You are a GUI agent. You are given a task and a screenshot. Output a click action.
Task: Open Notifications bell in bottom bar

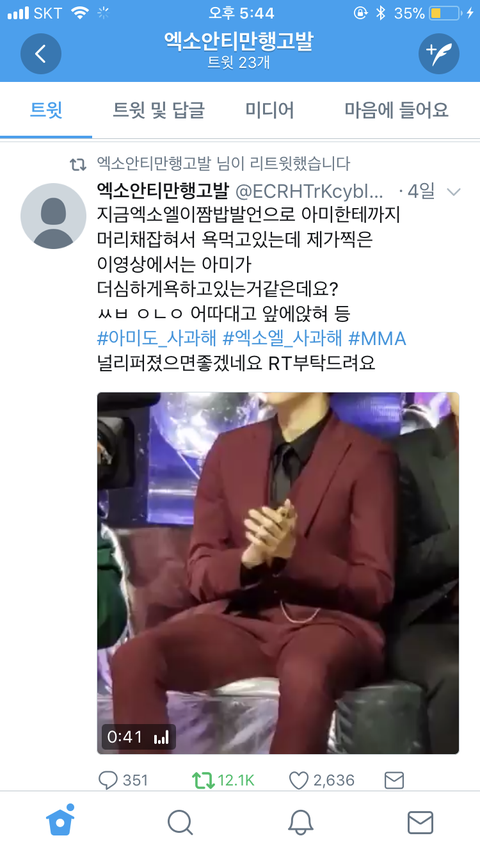pos(300,822)
